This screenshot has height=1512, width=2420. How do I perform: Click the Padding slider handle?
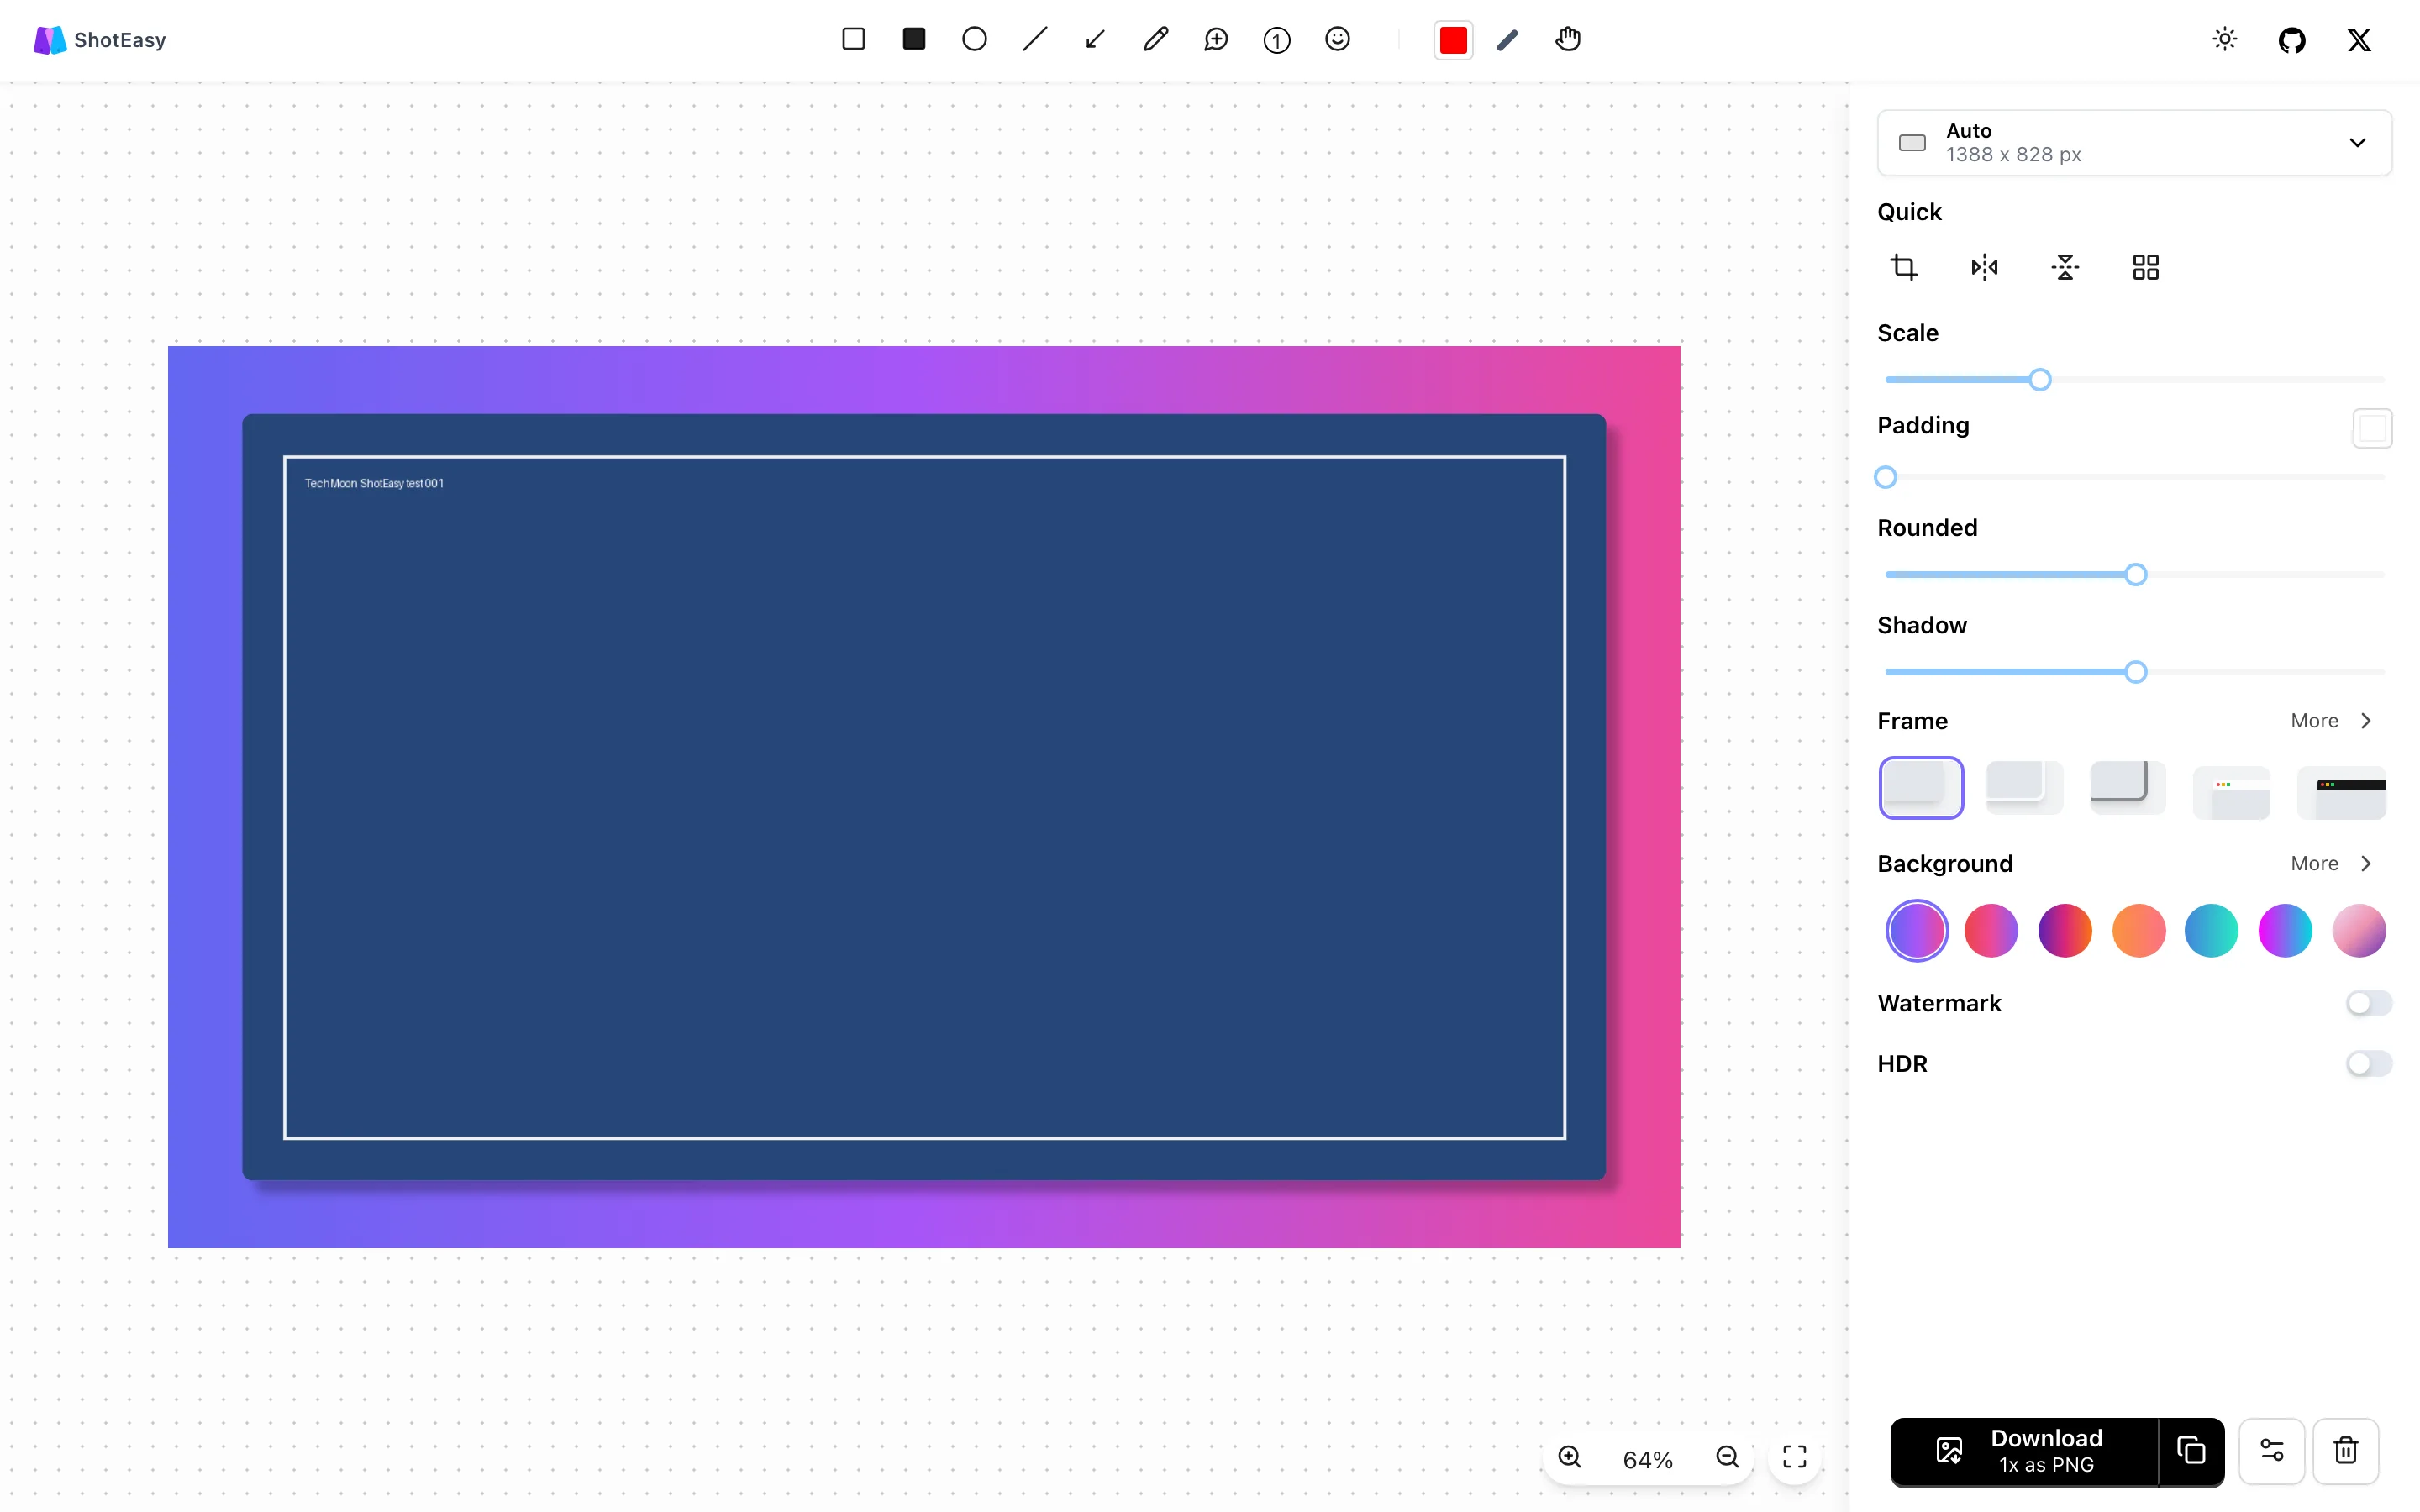click(x=1885, y=477)
